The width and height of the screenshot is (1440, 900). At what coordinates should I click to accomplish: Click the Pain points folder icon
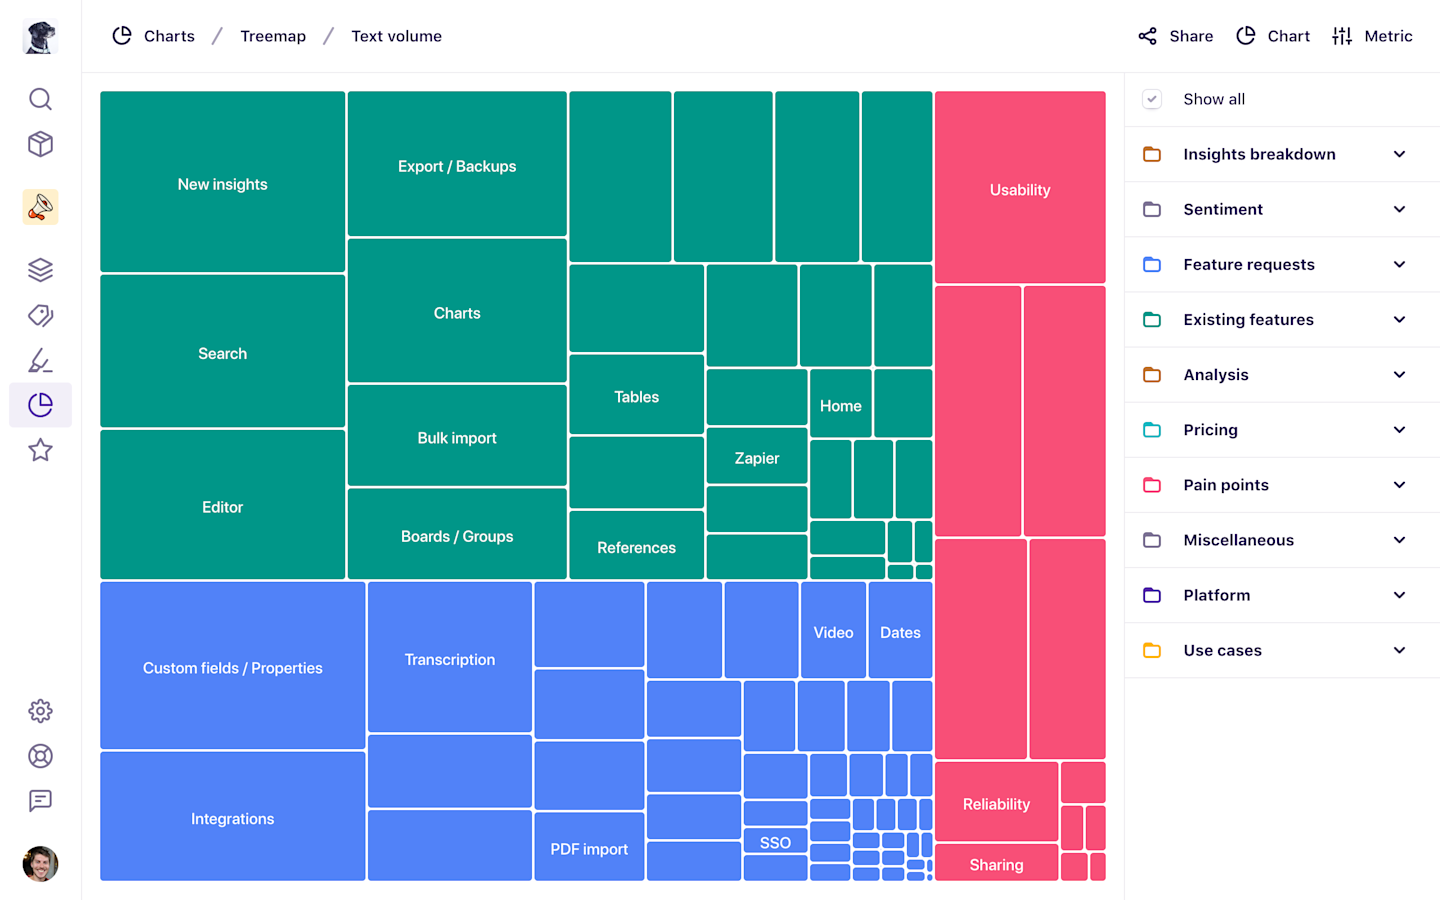pos(1152,484)
